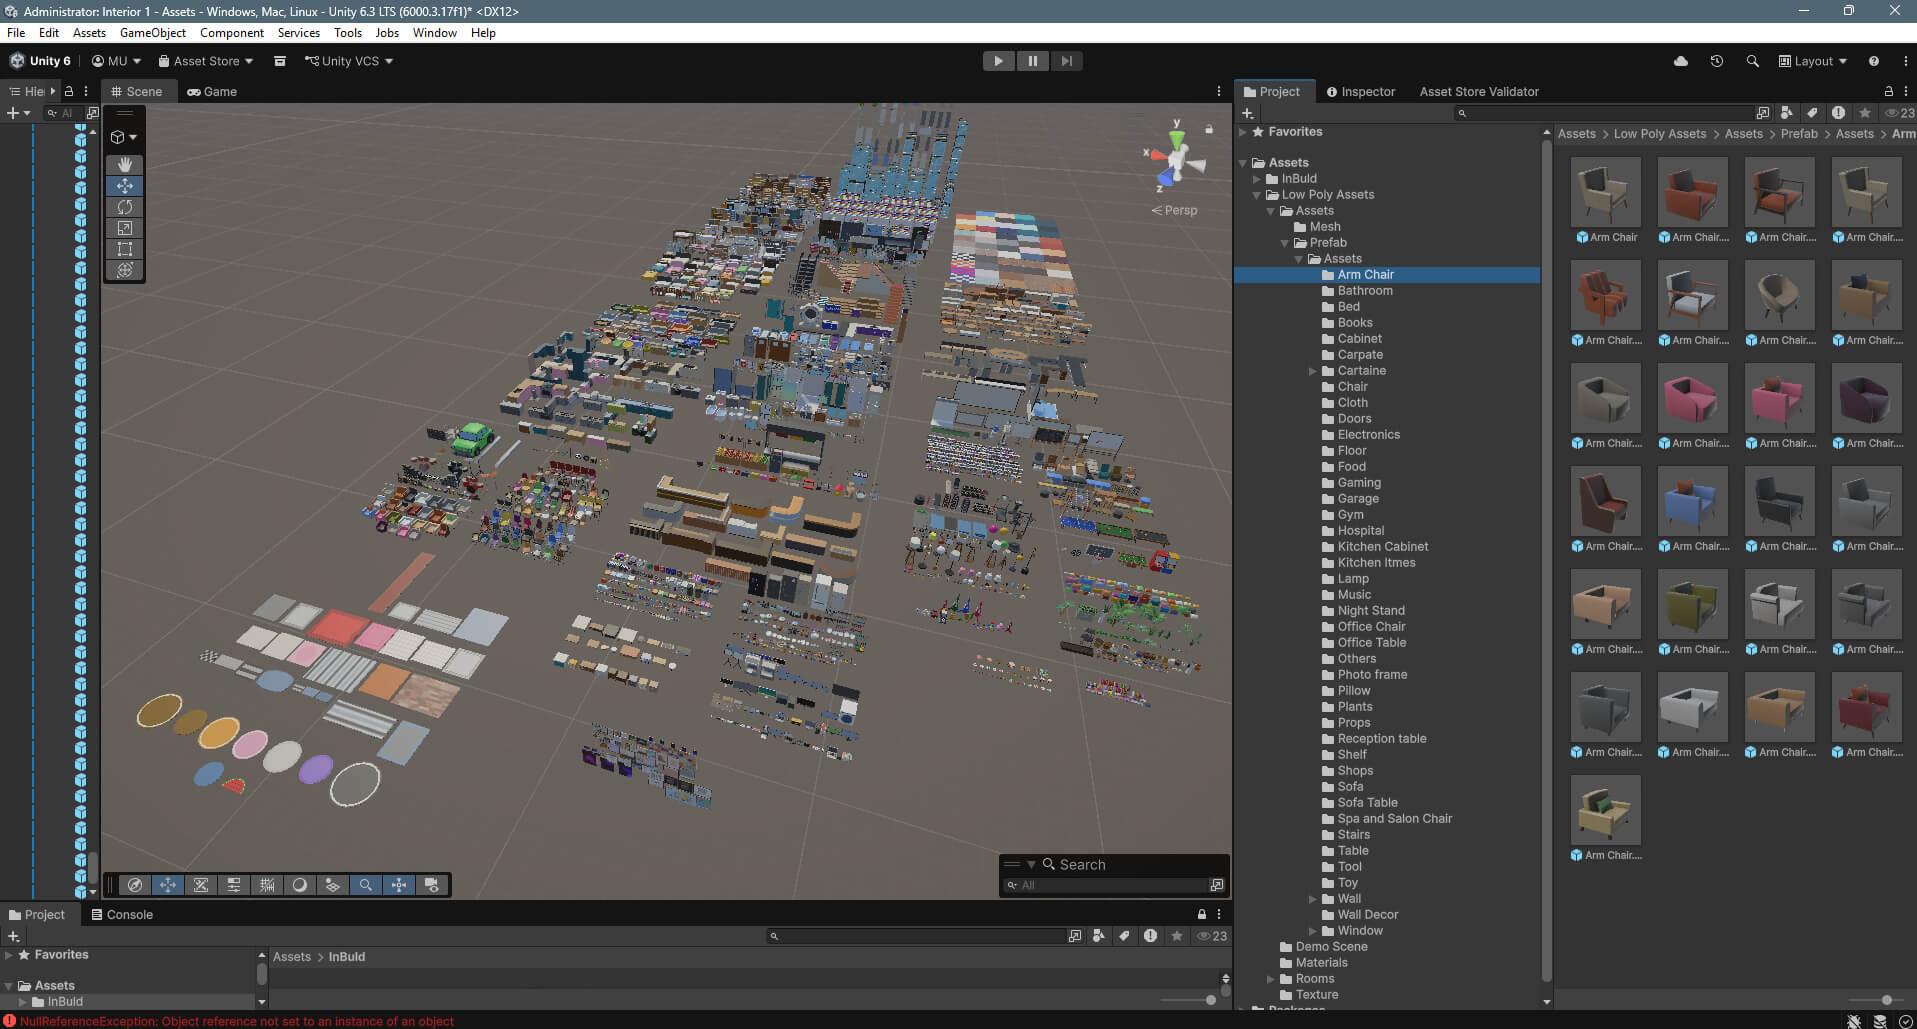
Task: Toggle the Hierarchy panel lock
Action: click(x=69, y=91)
